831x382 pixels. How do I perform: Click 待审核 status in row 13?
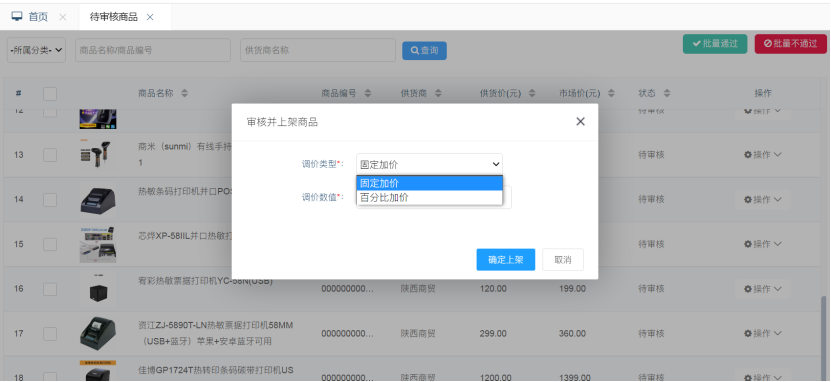tap(651, 155)
